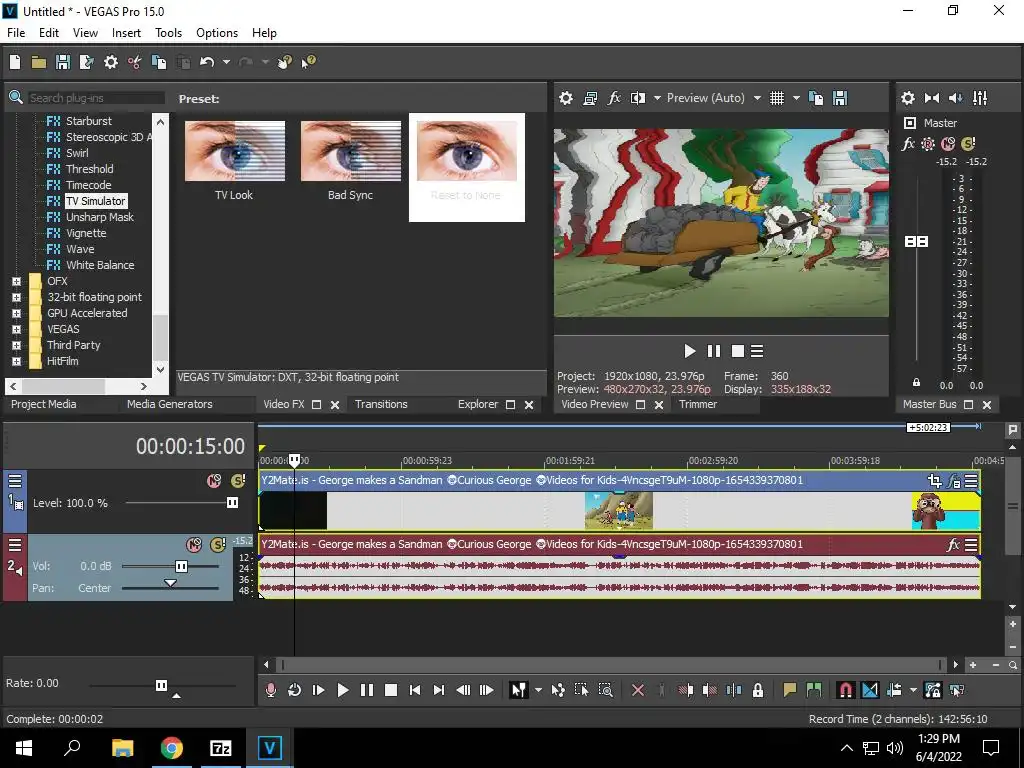Go to the start of the timeline
1024x768 pixels.
click(x=415, y=690)
